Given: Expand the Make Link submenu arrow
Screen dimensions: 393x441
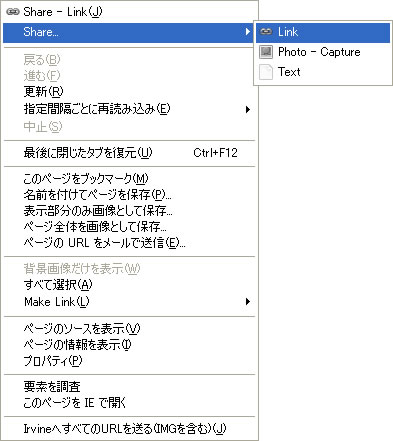Looking at the screenshot, I should pyautogui.click(x=247, y=302).
